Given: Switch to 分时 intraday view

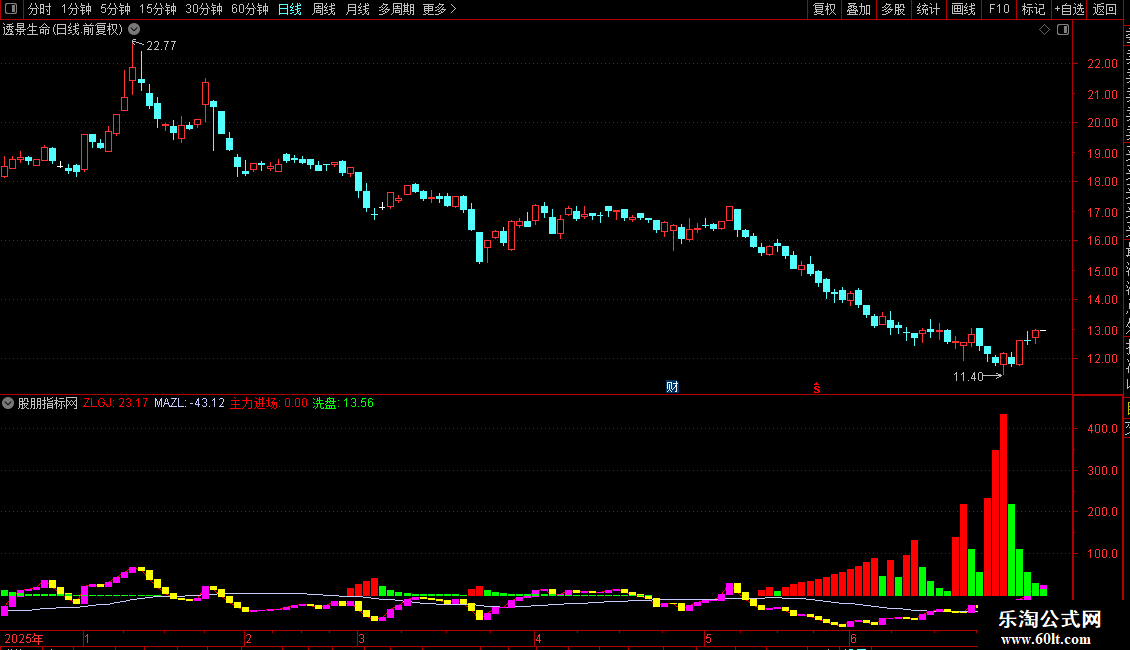Looking at the screenshot, I should tap(40, 9).
